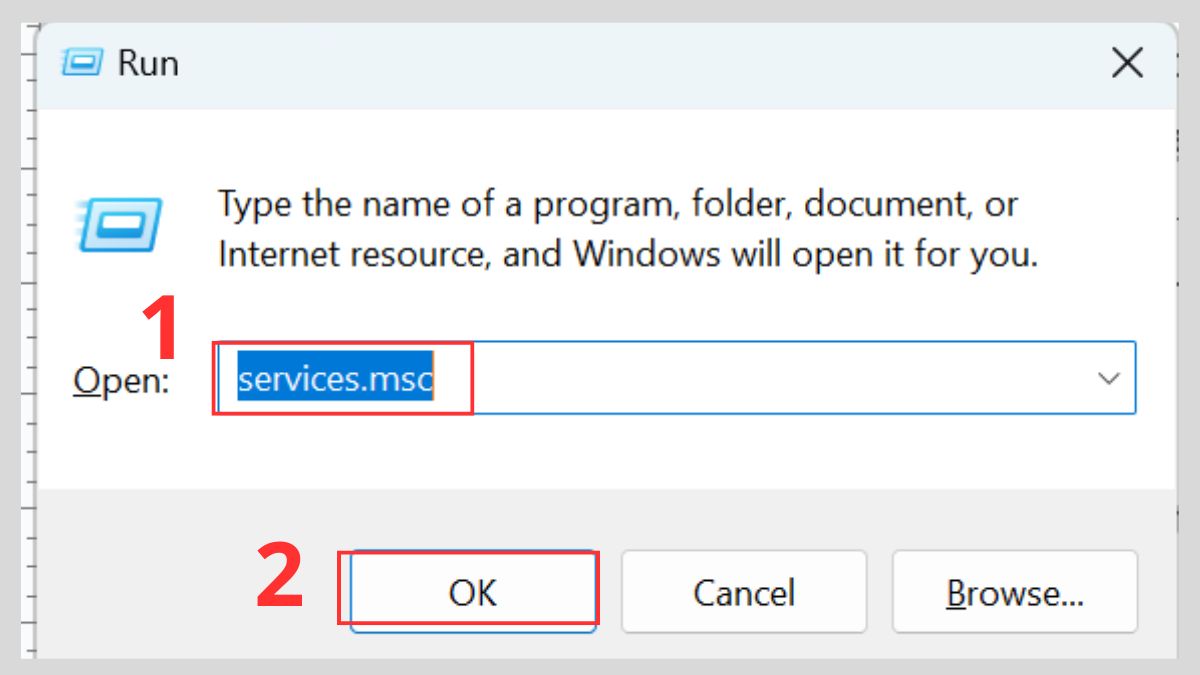Click the "Type the name of a program" line
The image size is (1200, 675).
[x=617, y=205]
